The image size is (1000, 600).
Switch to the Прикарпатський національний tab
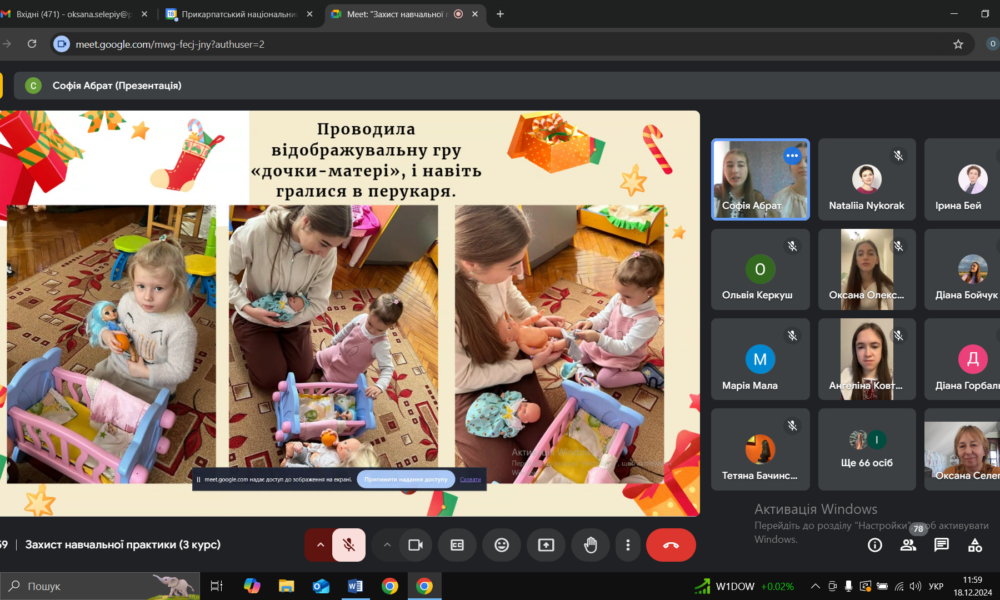(x=235, y=14)
